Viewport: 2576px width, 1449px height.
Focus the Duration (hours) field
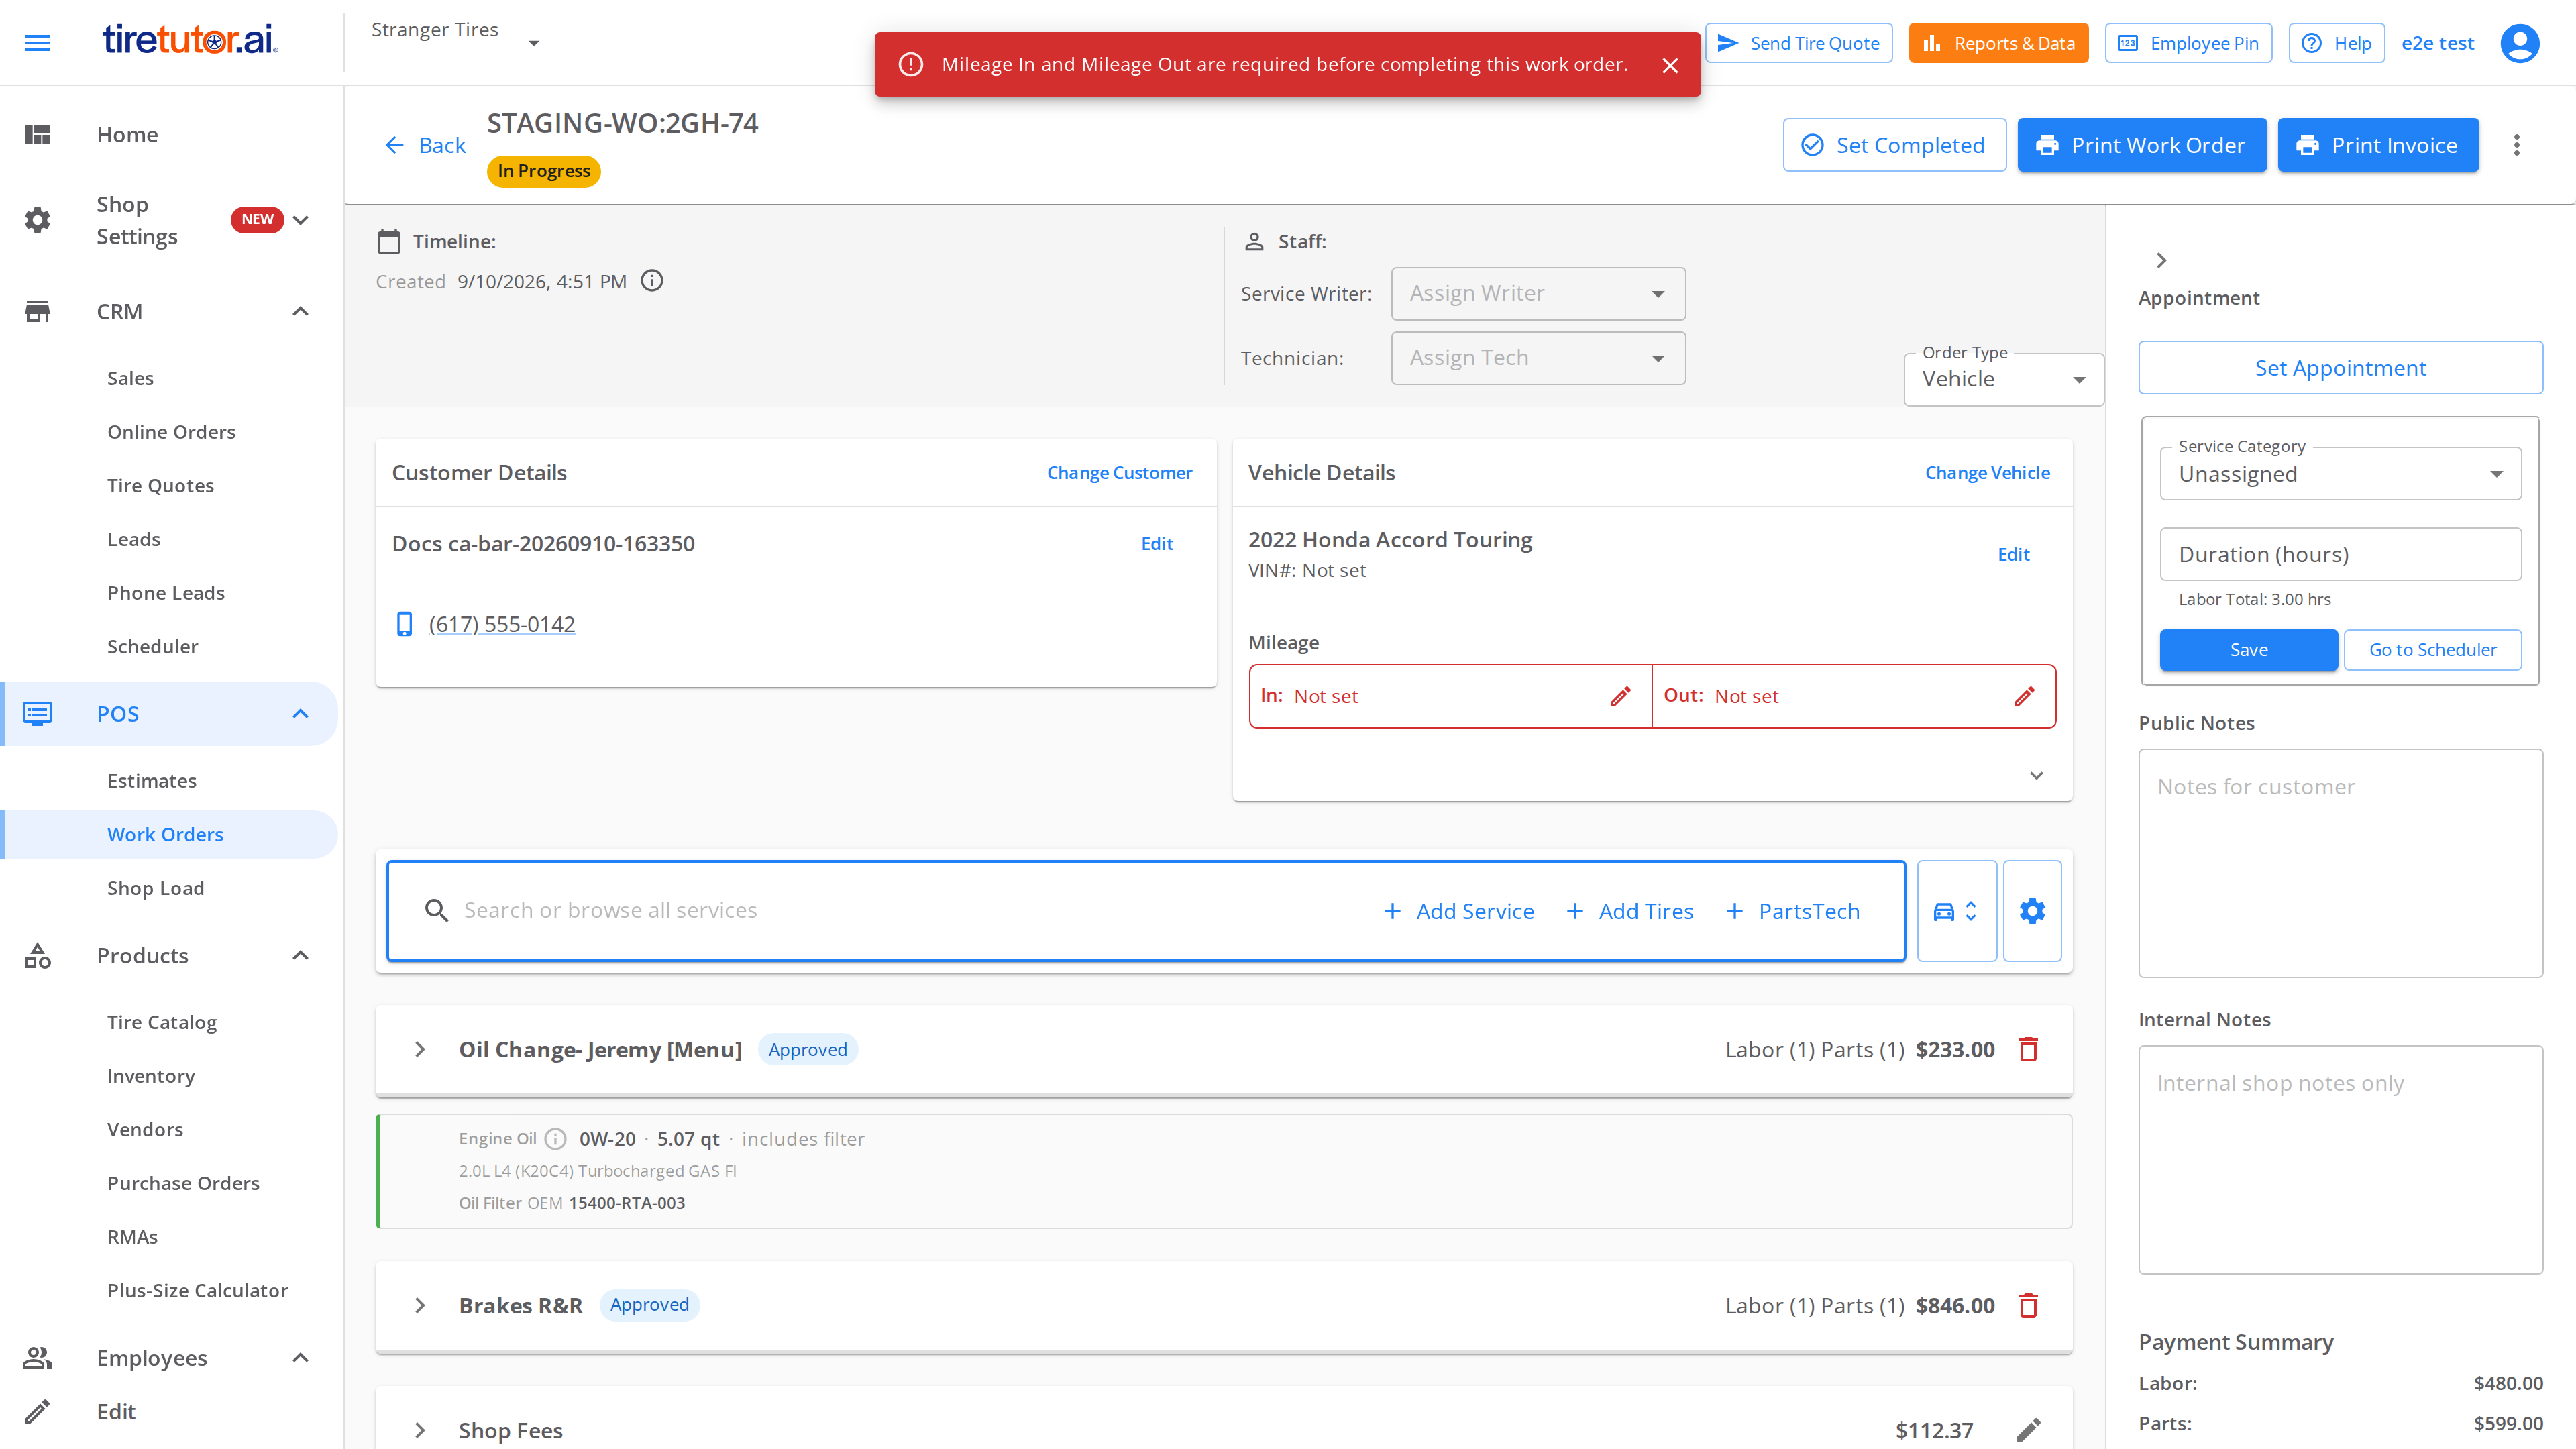pyautogui.click(x=2340, y=554)
